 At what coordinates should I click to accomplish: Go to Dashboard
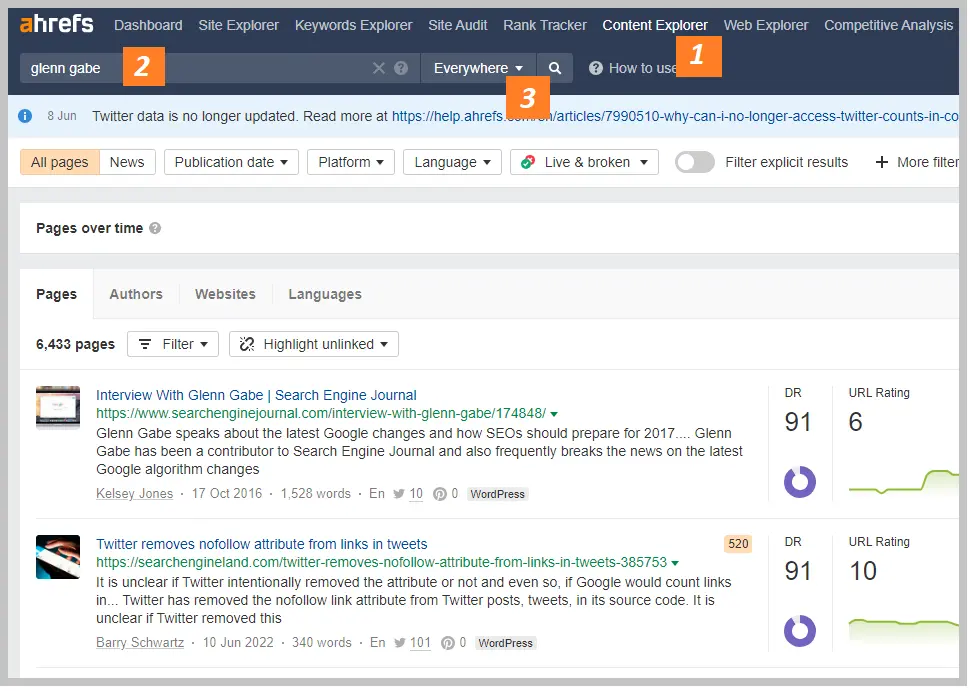pos(148,25)
